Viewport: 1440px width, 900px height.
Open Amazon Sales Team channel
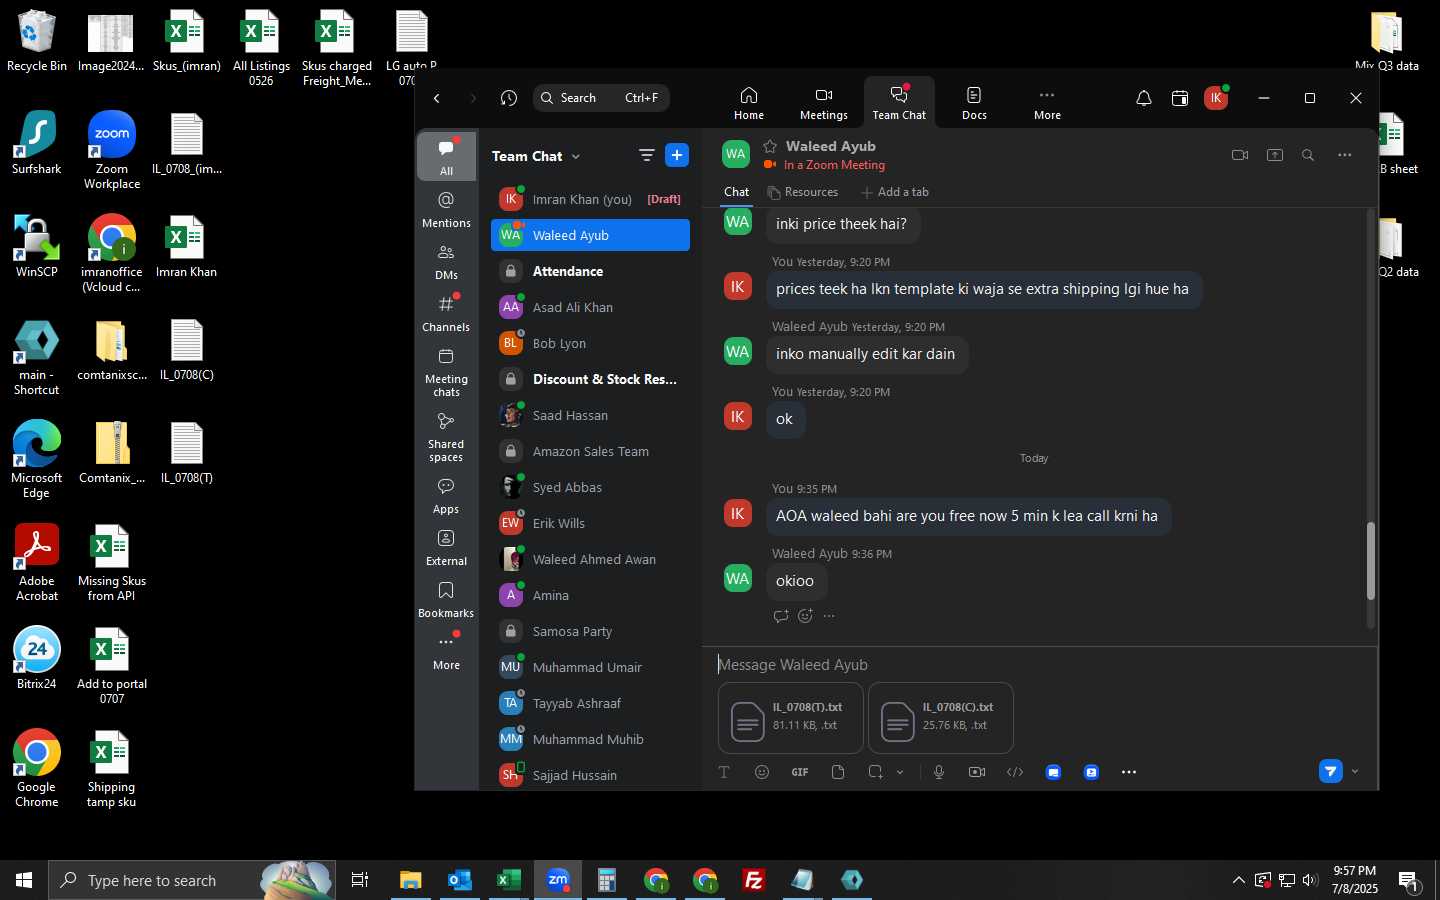coord(590,451)
